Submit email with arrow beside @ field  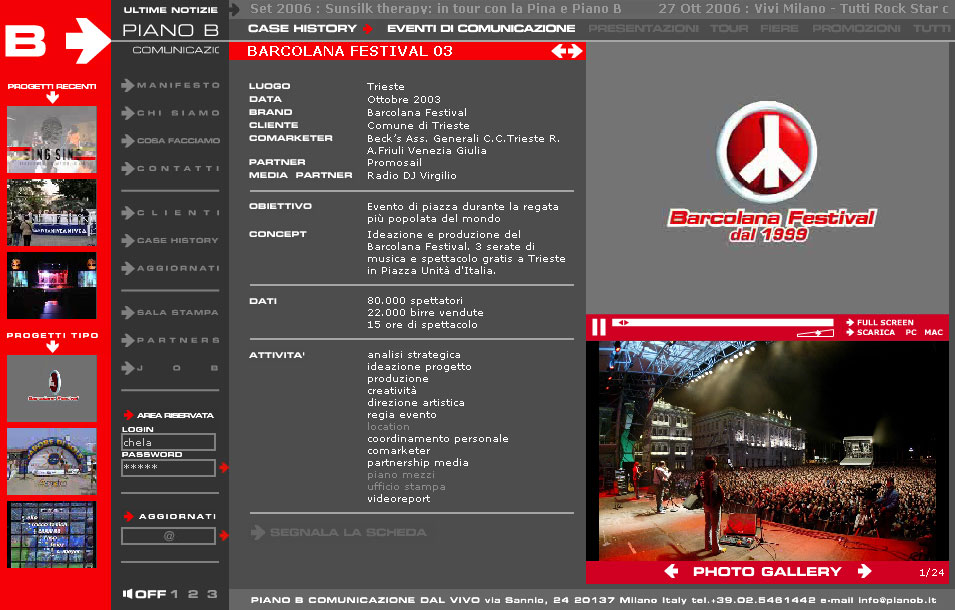coord(224,536)
